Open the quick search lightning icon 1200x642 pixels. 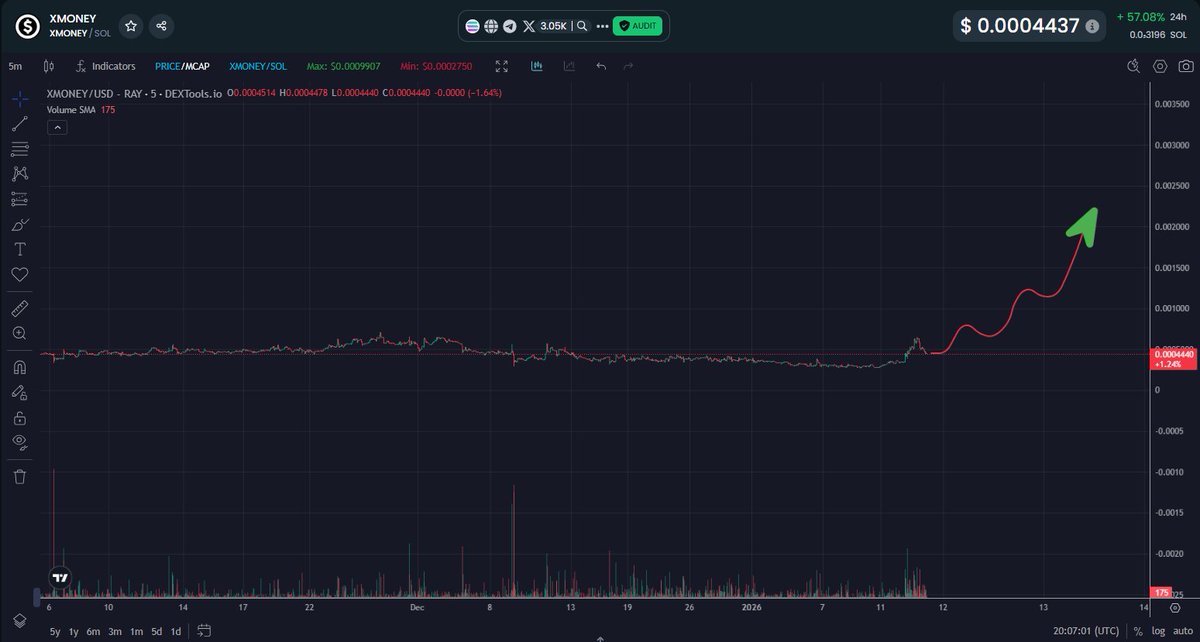[1133, 66]
